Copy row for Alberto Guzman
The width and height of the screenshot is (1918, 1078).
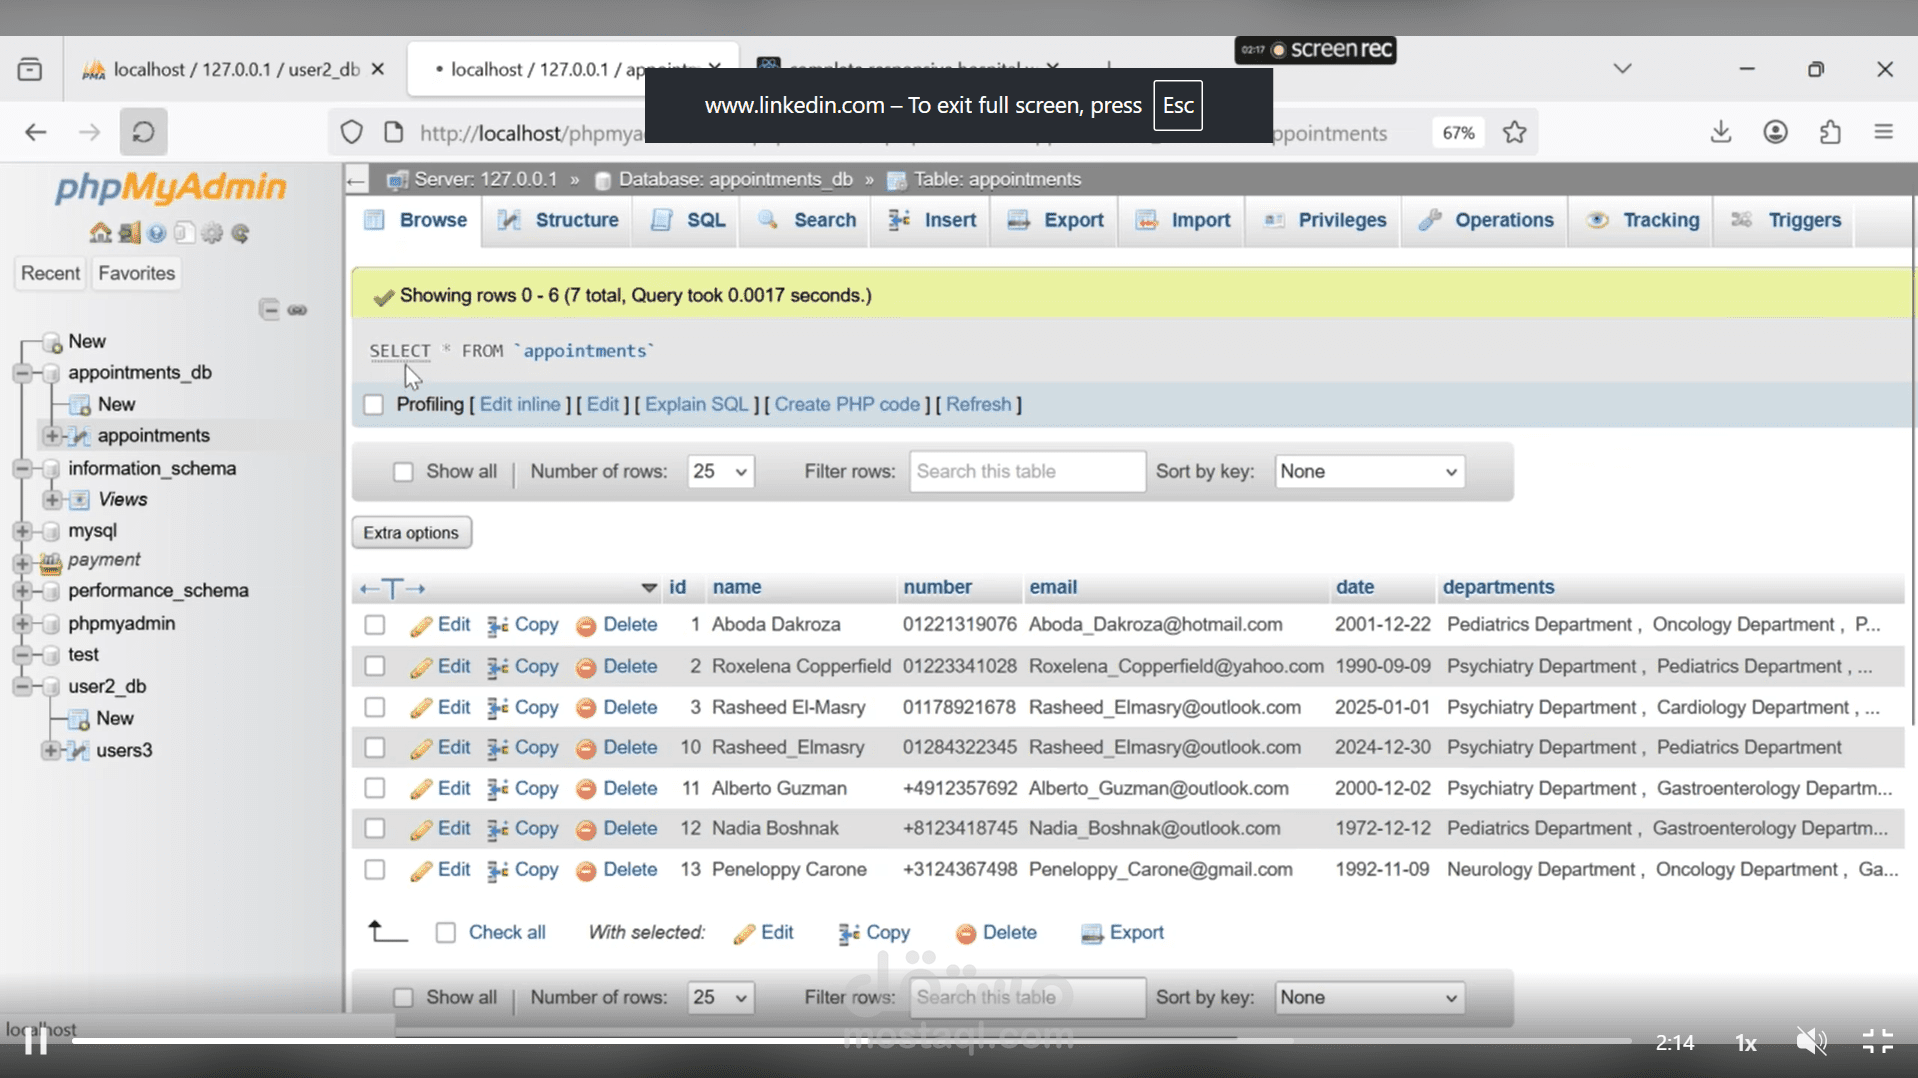pos(522,788)
